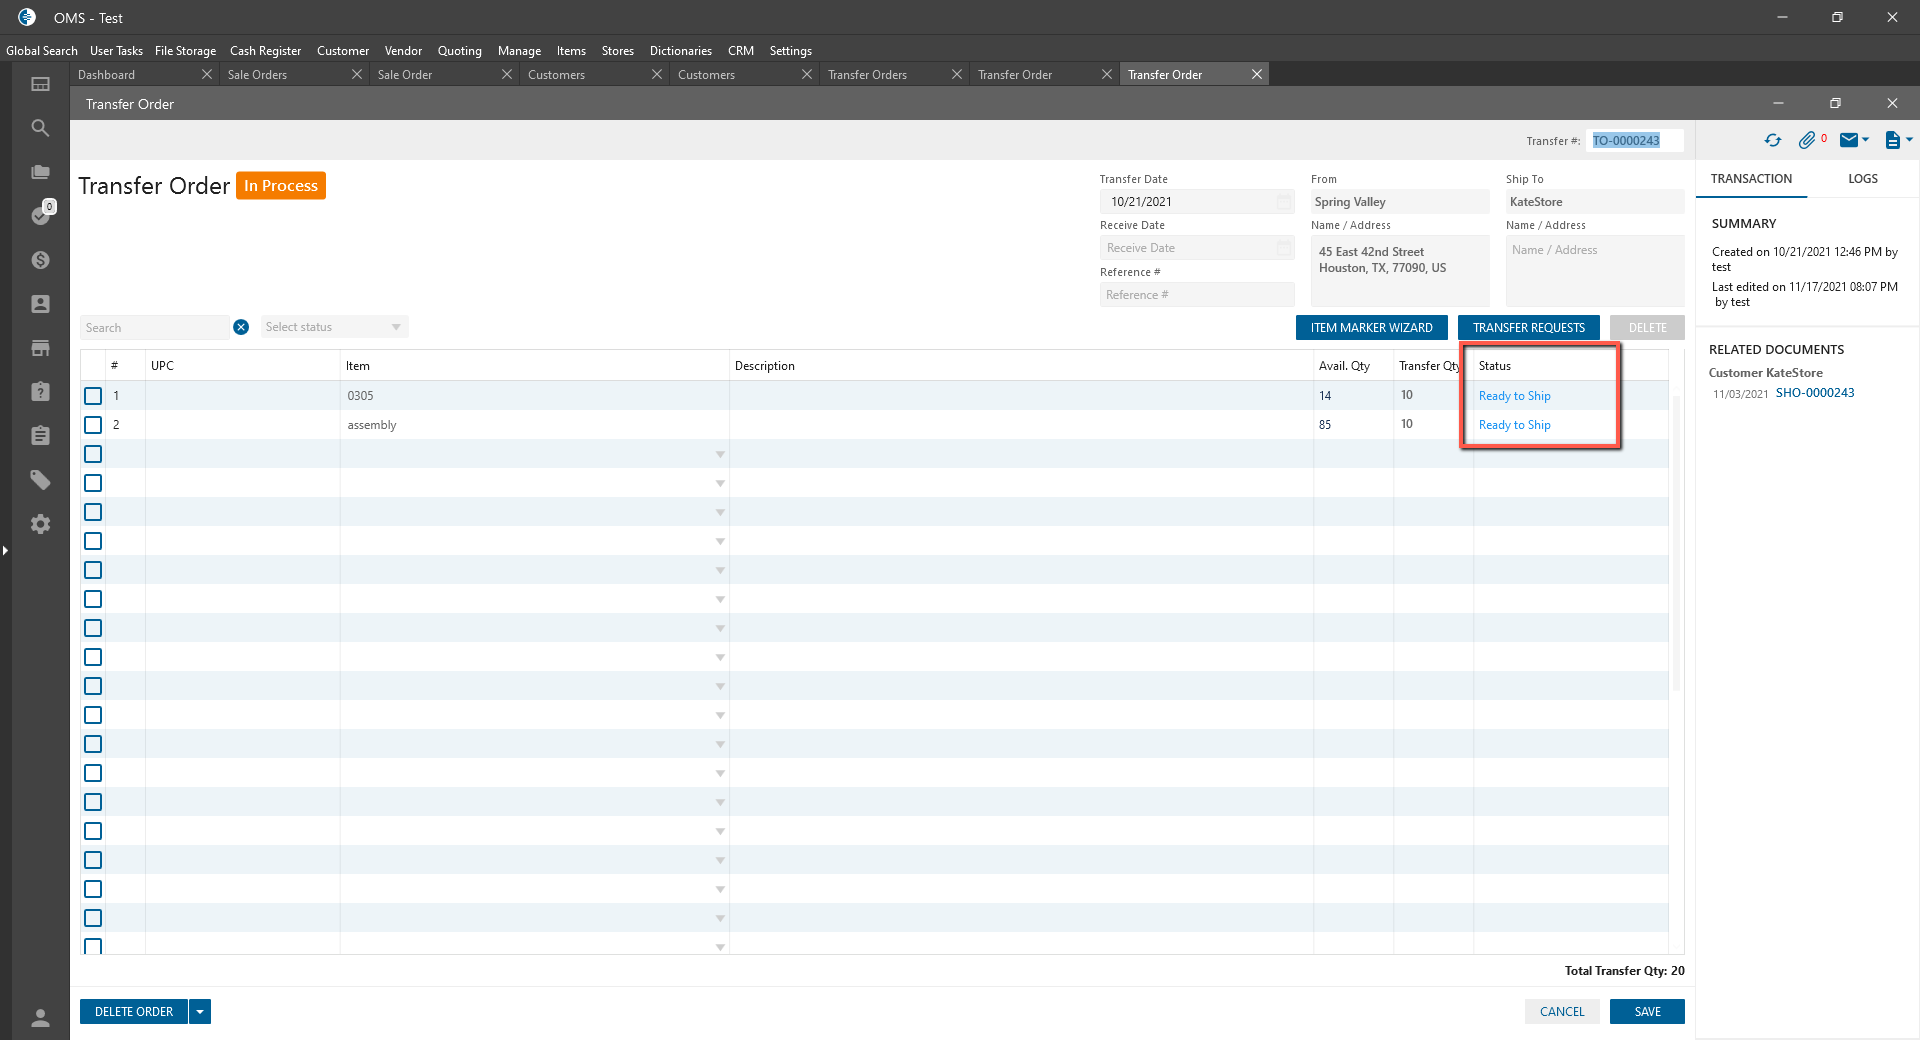Image resolution: width=1920 pixels, height=1040 pixels.
Task: Expand the Select status dropdown
Action: [334, 327]
